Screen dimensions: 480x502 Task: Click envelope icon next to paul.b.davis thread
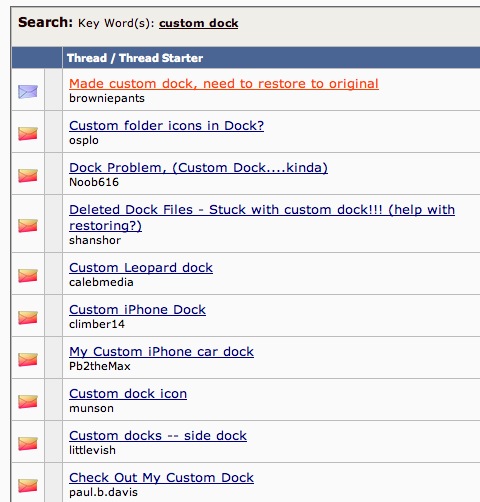pyautogui.click(x=28, y=486)
